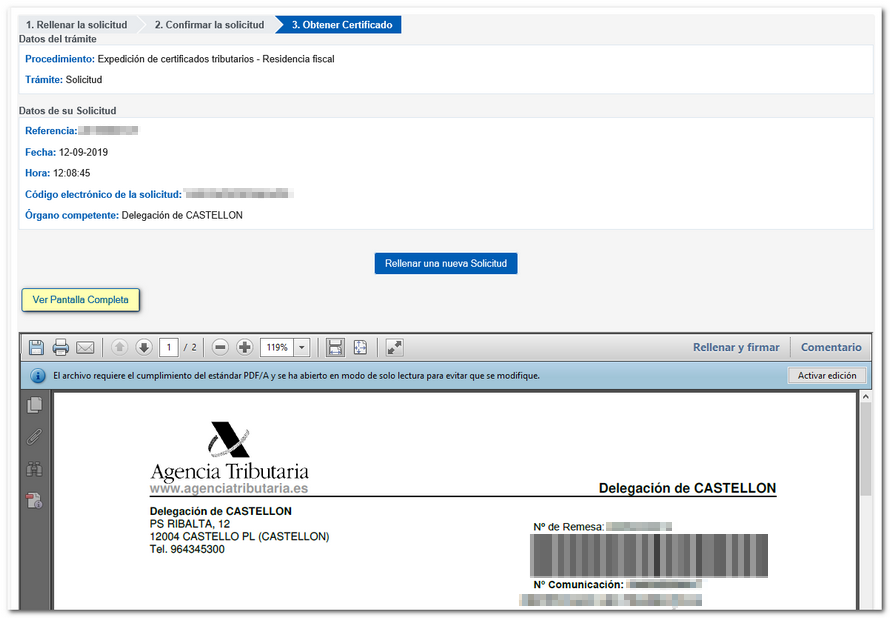890x618 pixels.
Task: Switch PDF viewer to read mode with the expand-arrows icon
Action: point(395,347)
